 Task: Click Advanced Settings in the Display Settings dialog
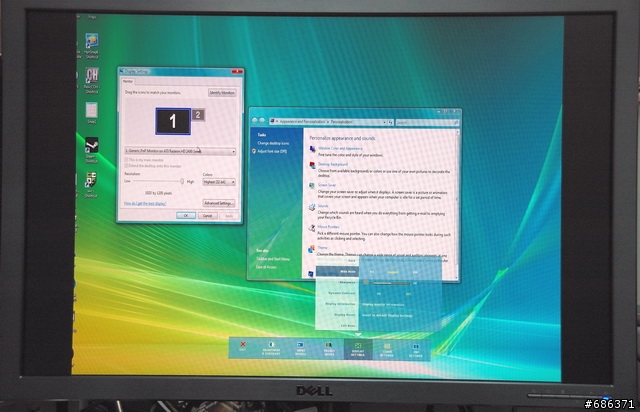219,203
